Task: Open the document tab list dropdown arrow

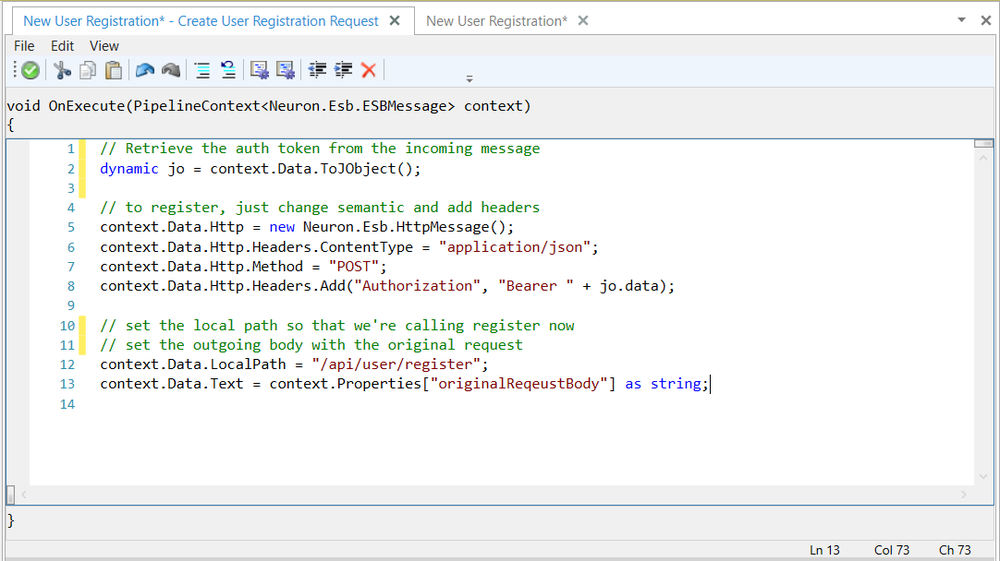Action: 961,20
